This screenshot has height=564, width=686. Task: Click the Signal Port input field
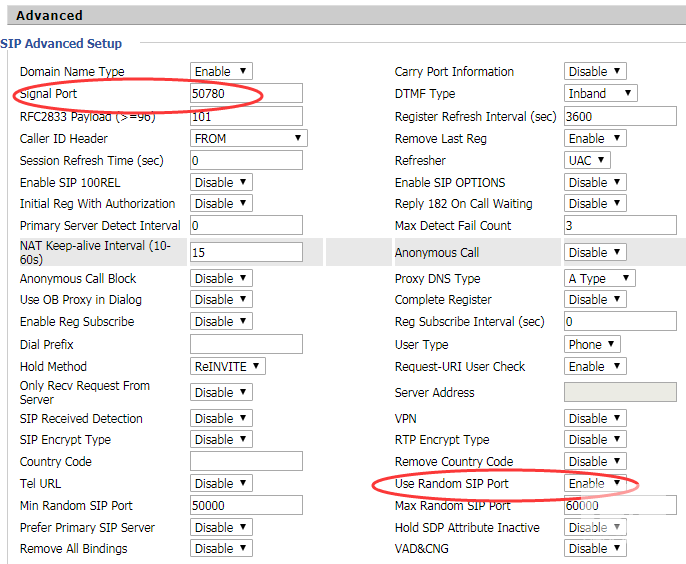click(246, 94)
